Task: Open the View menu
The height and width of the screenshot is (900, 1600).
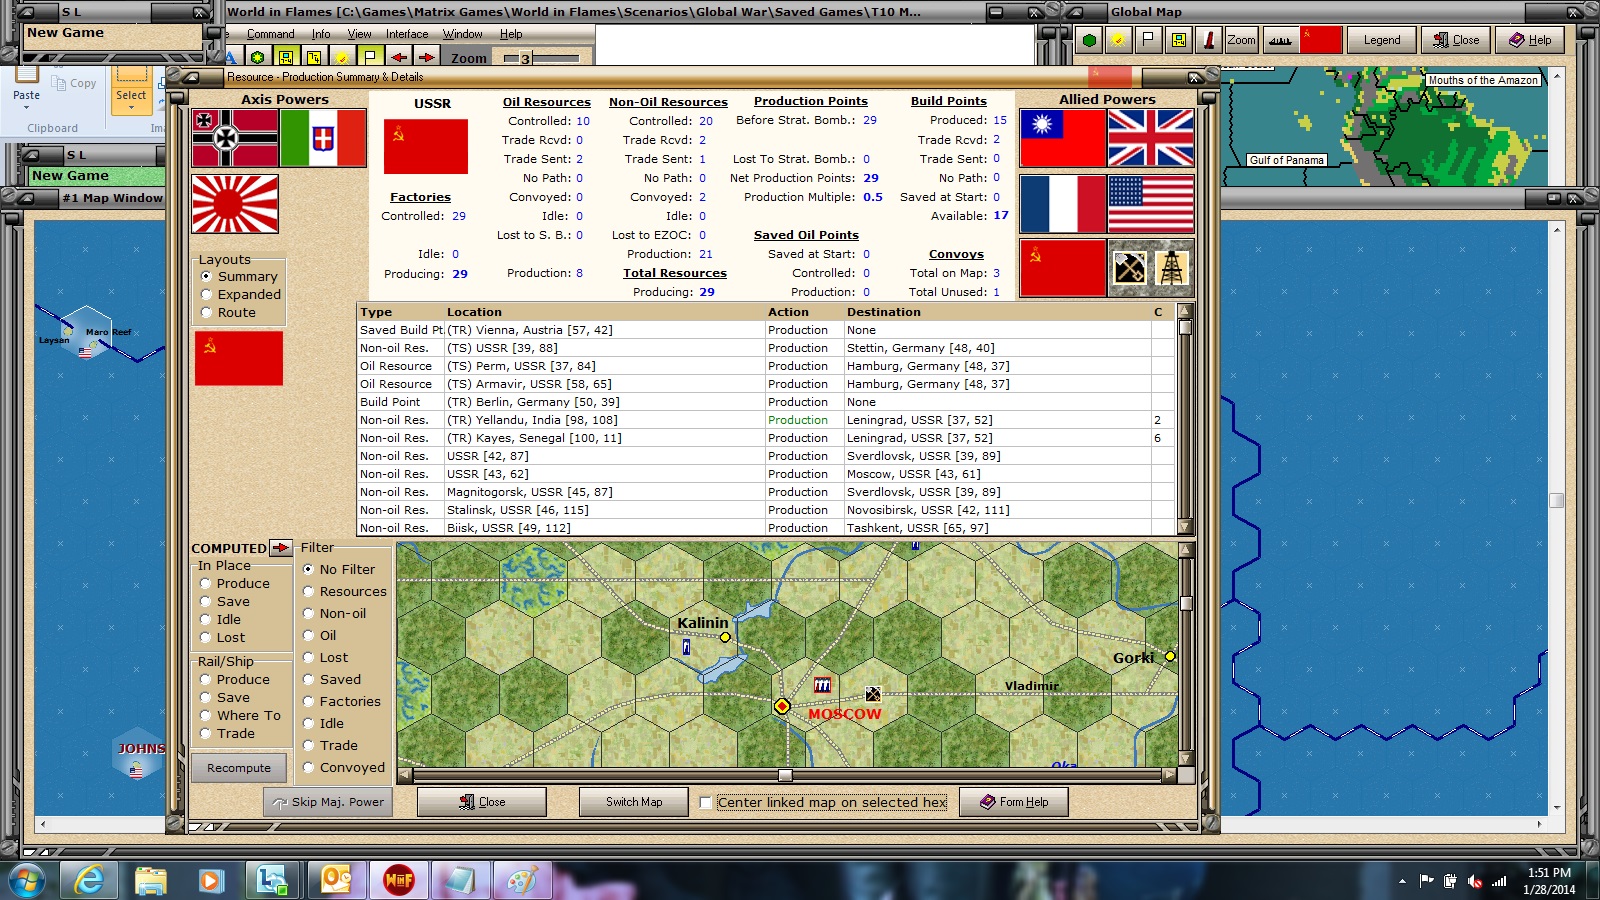Action: (359, 34)
